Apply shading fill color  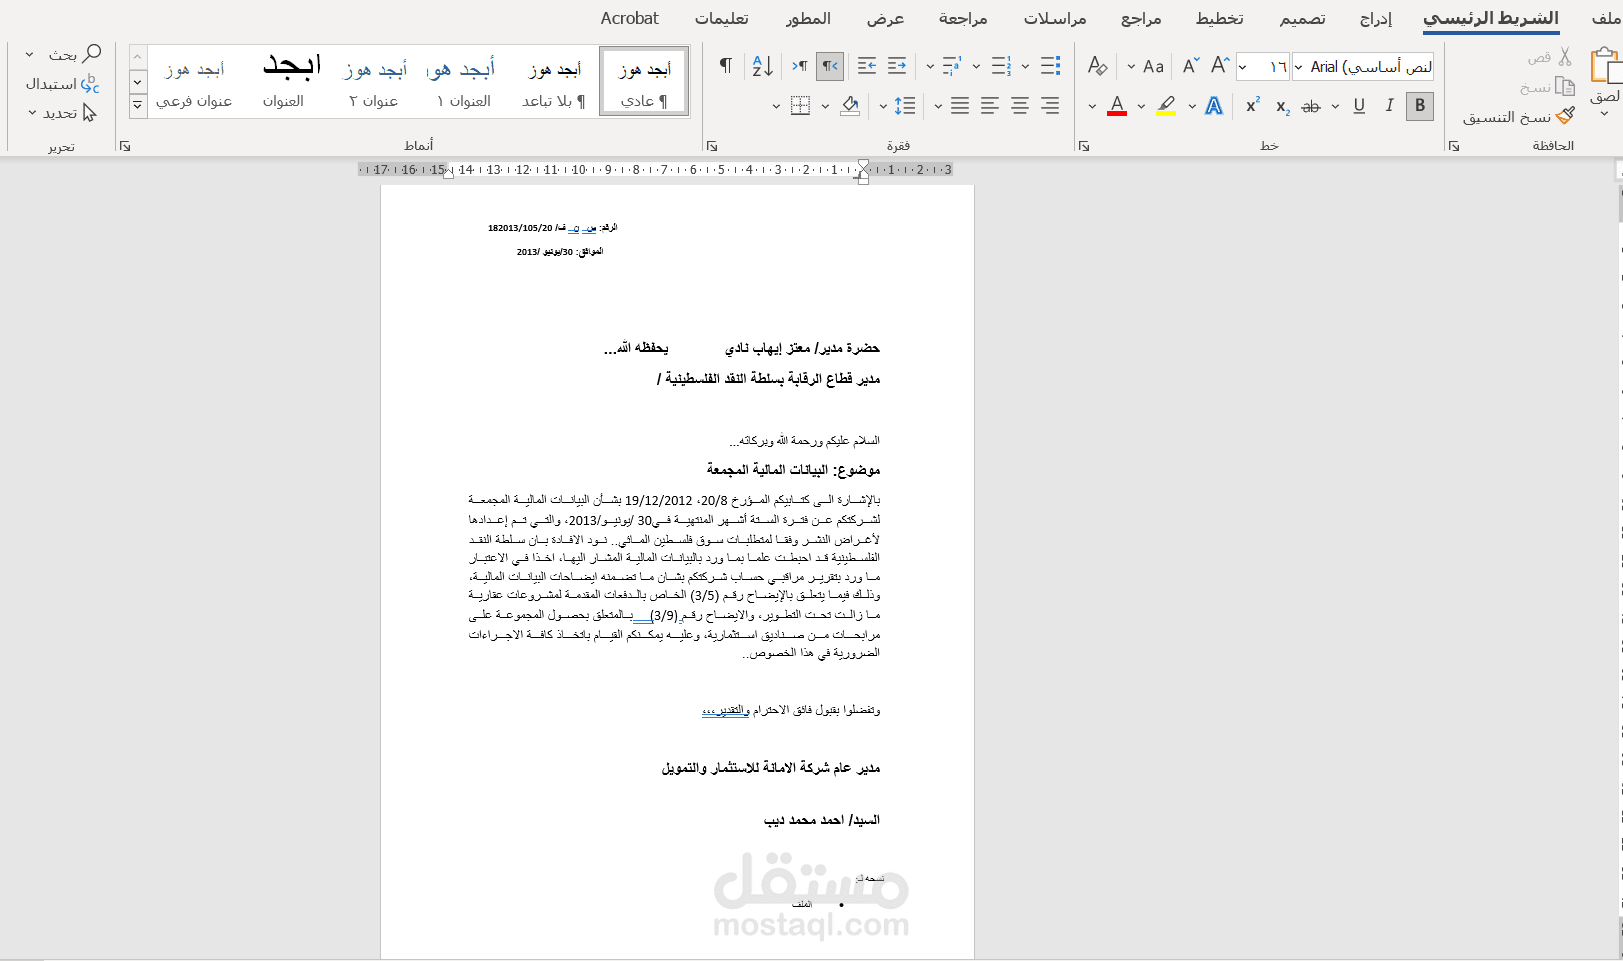pos(850,106)
